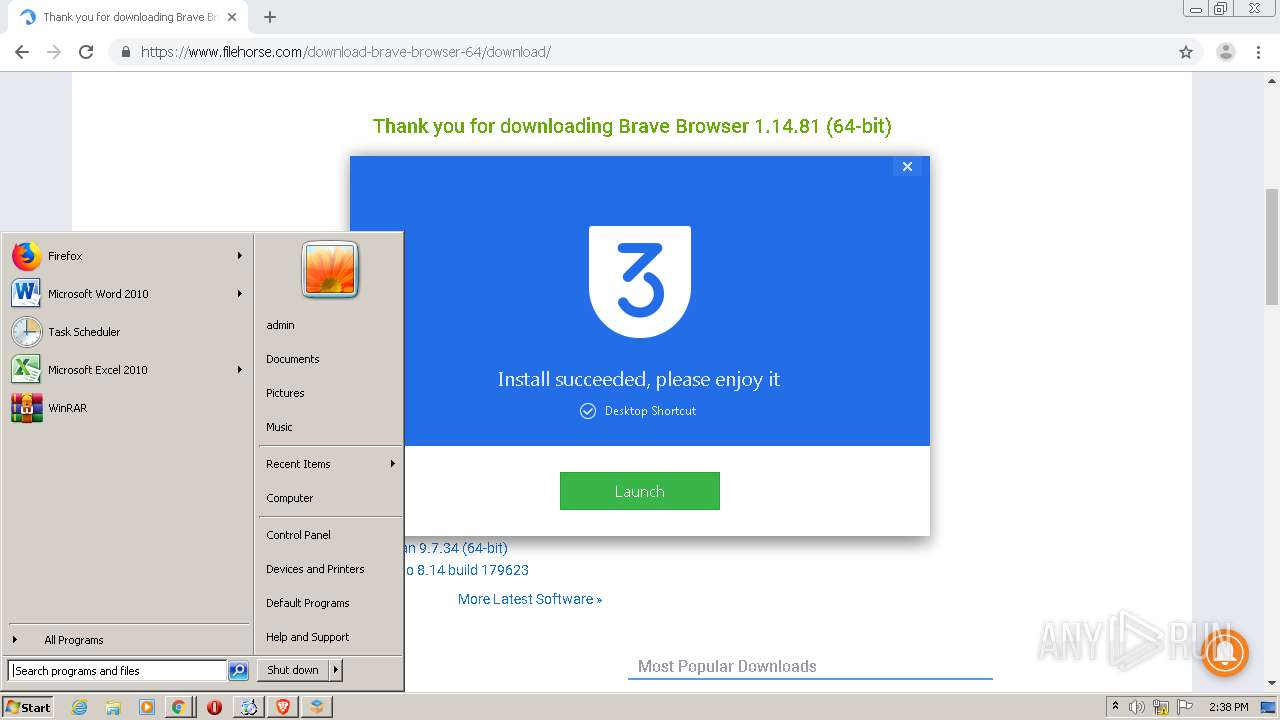Click the orange notification bell icon
This screenshot has width=1280, height=720.
[x=1225, y=653]
